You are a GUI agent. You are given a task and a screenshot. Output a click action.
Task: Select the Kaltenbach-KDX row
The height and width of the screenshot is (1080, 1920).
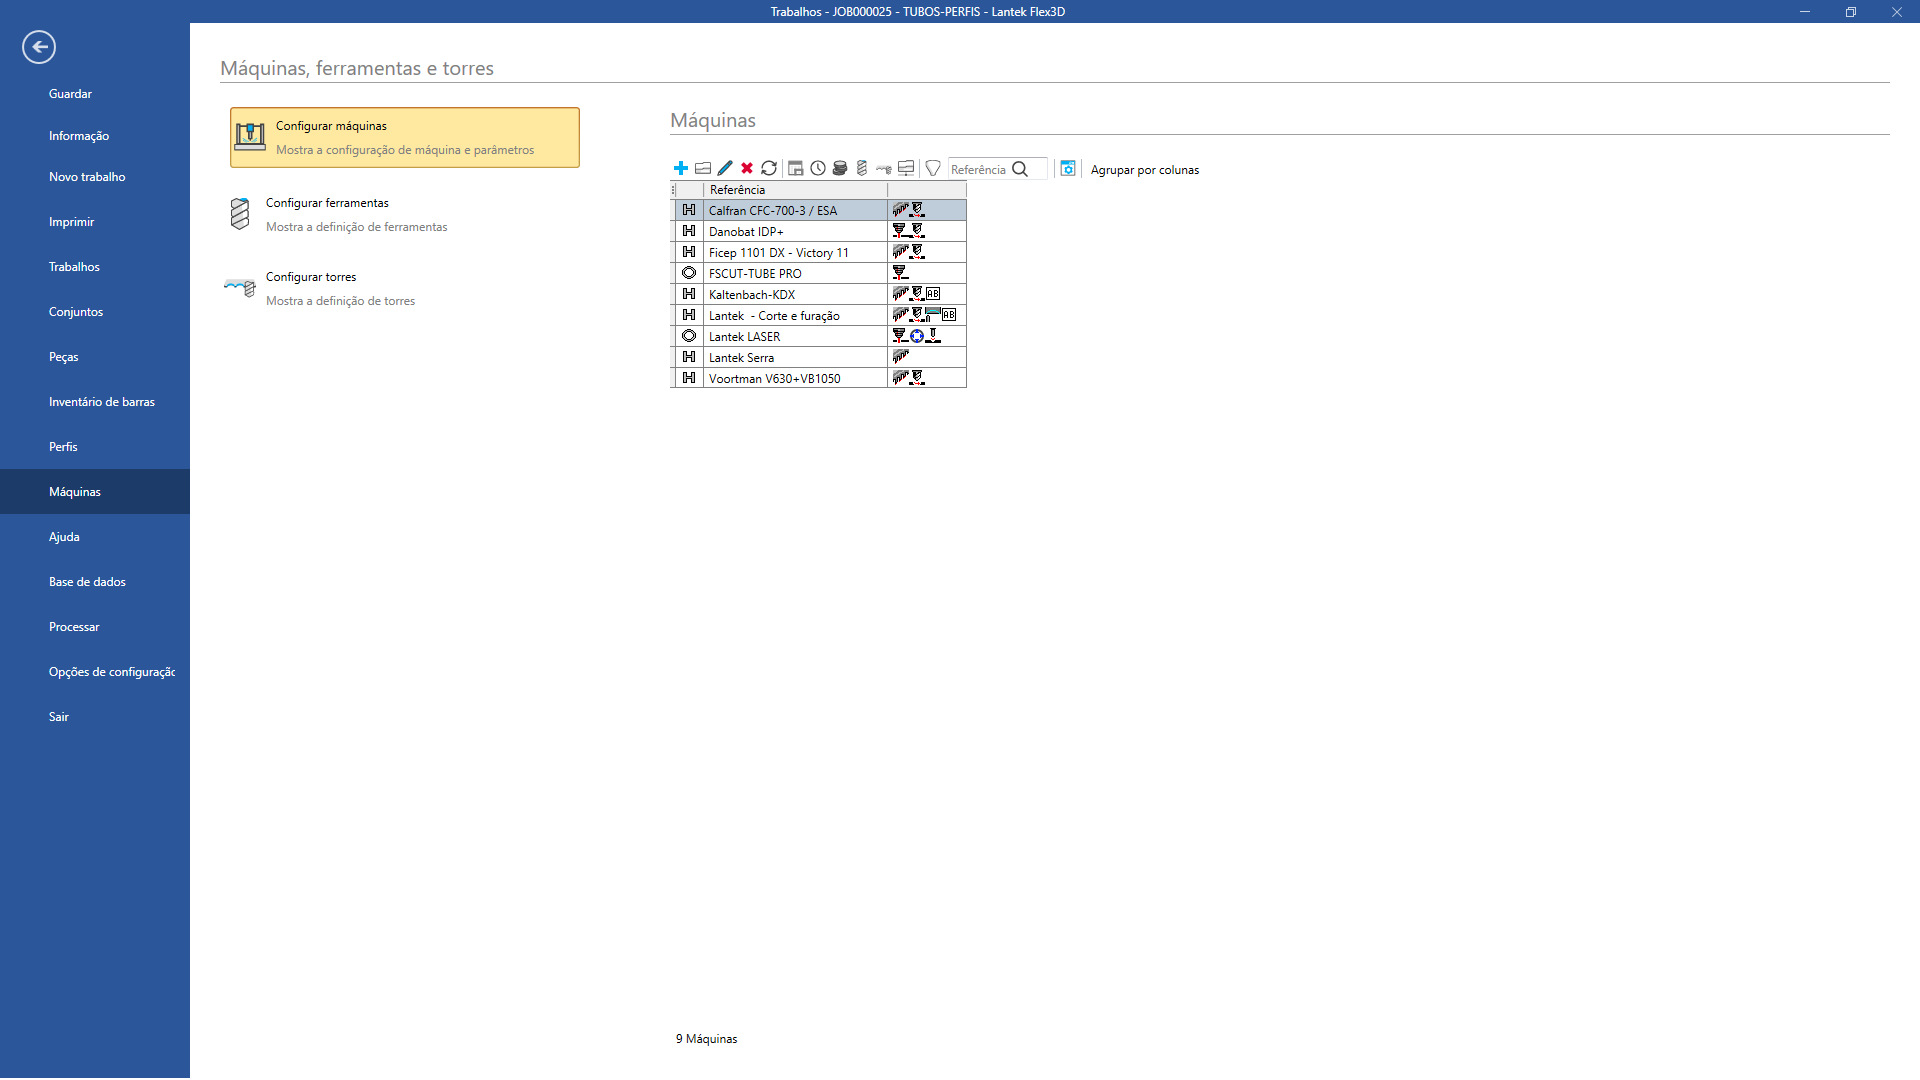click(818, 294)
